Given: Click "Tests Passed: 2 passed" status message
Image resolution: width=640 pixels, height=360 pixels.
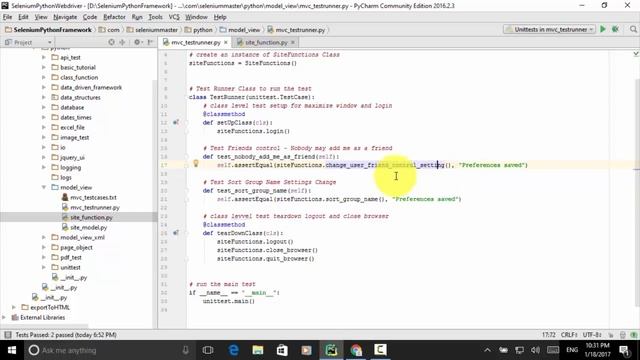Looking at the screenshot, I should pos(66,335).
